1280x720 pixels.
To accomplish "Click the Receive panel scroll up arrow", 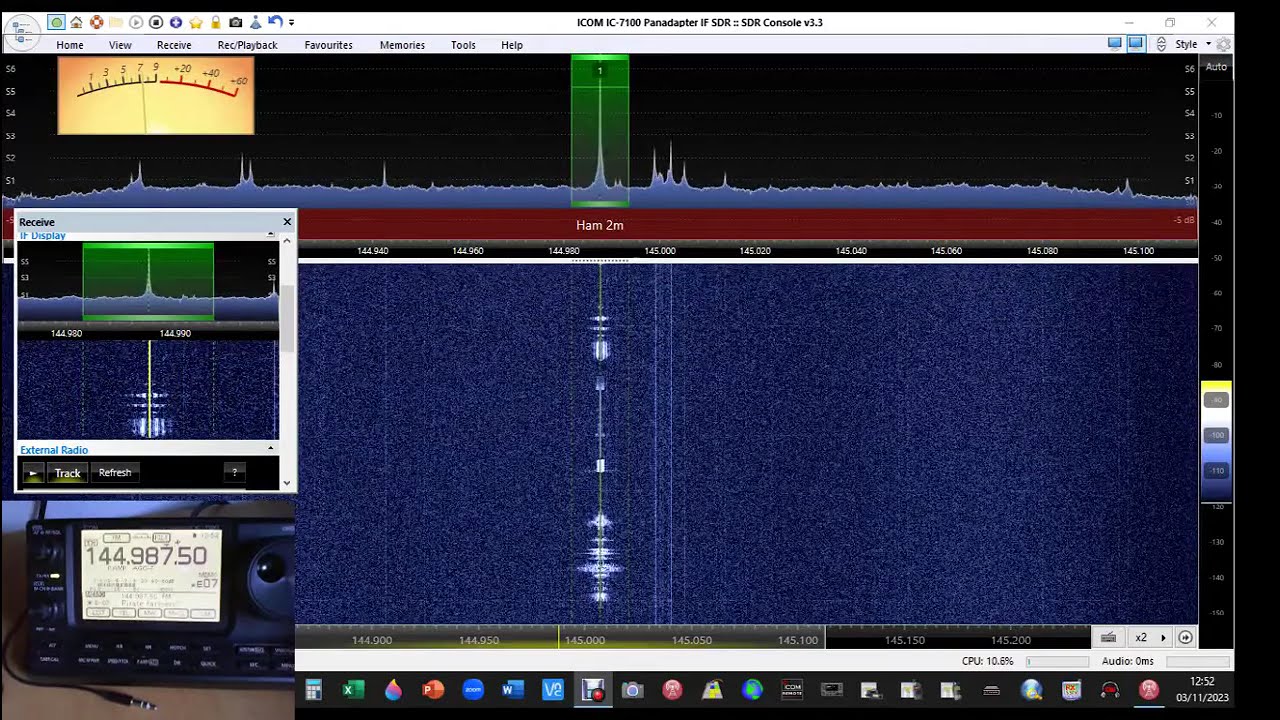I will coord(287,241).
